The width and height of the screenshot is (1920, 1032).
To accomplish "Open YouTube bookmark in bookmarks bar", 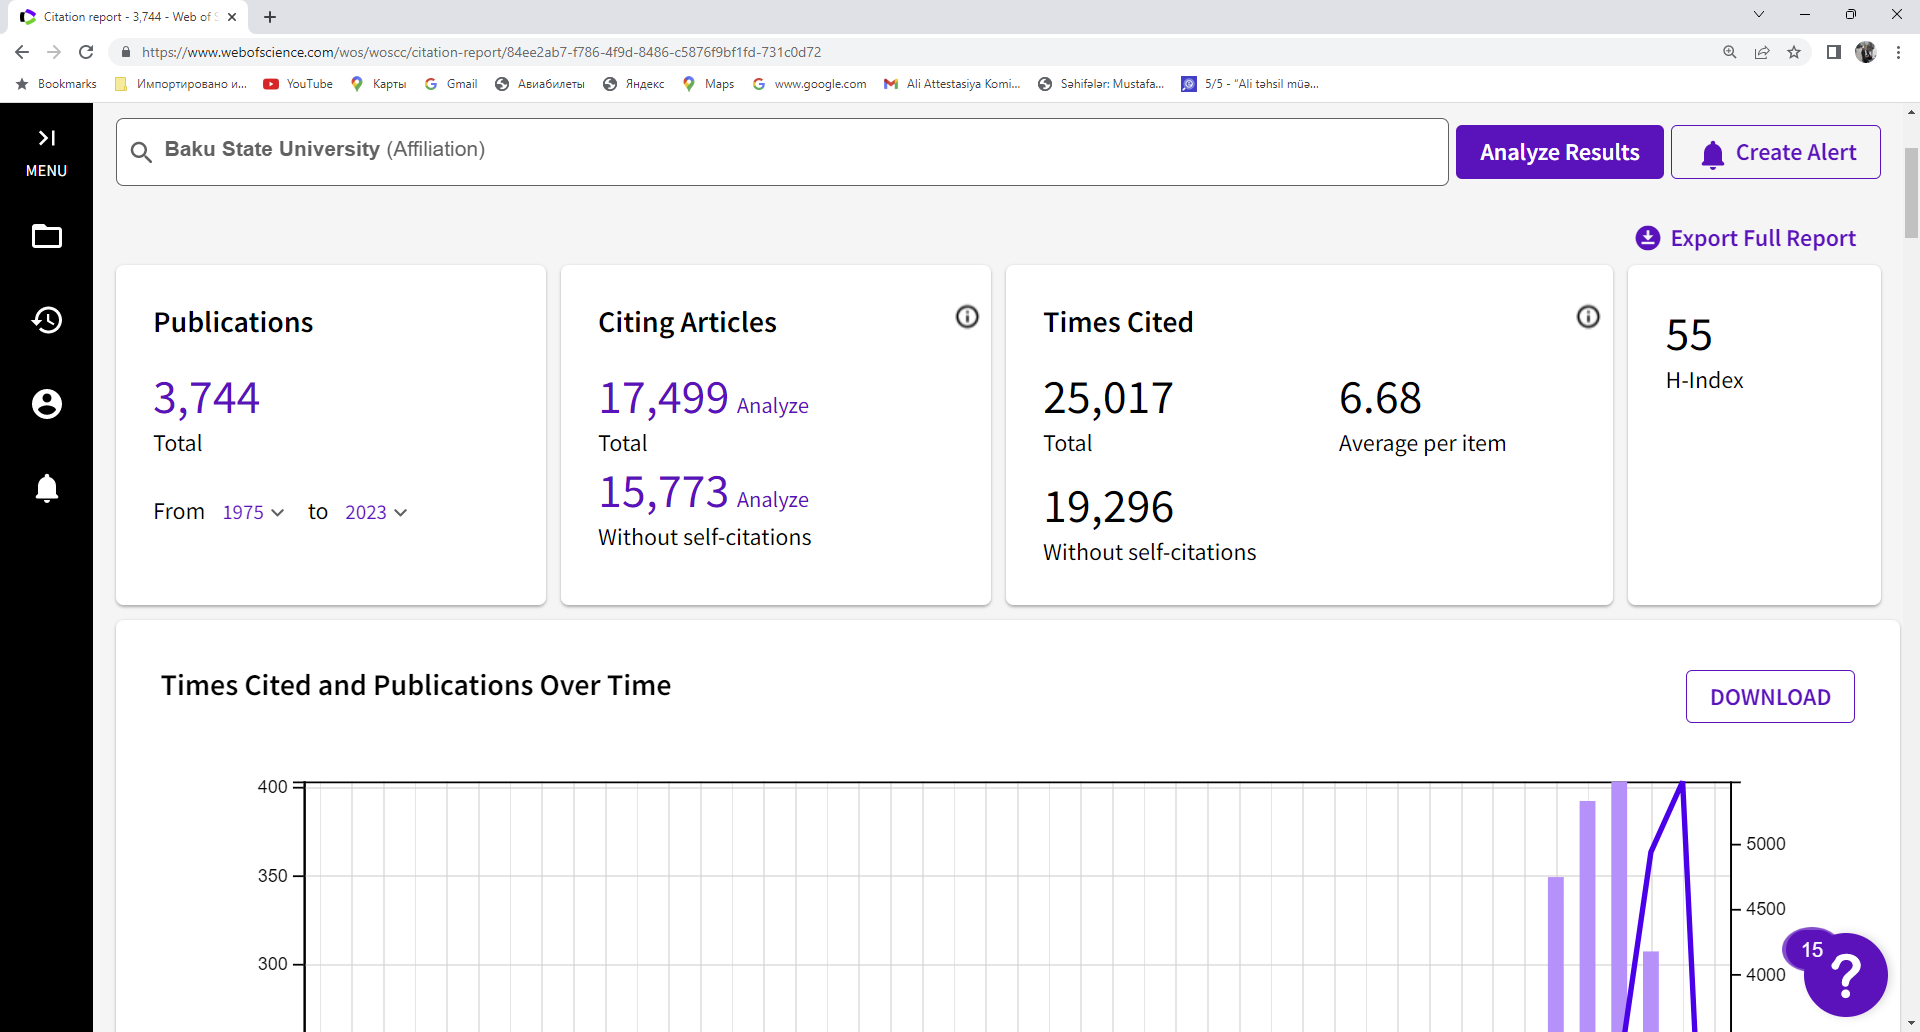I will pyautogui.click(x=299, y=84).
